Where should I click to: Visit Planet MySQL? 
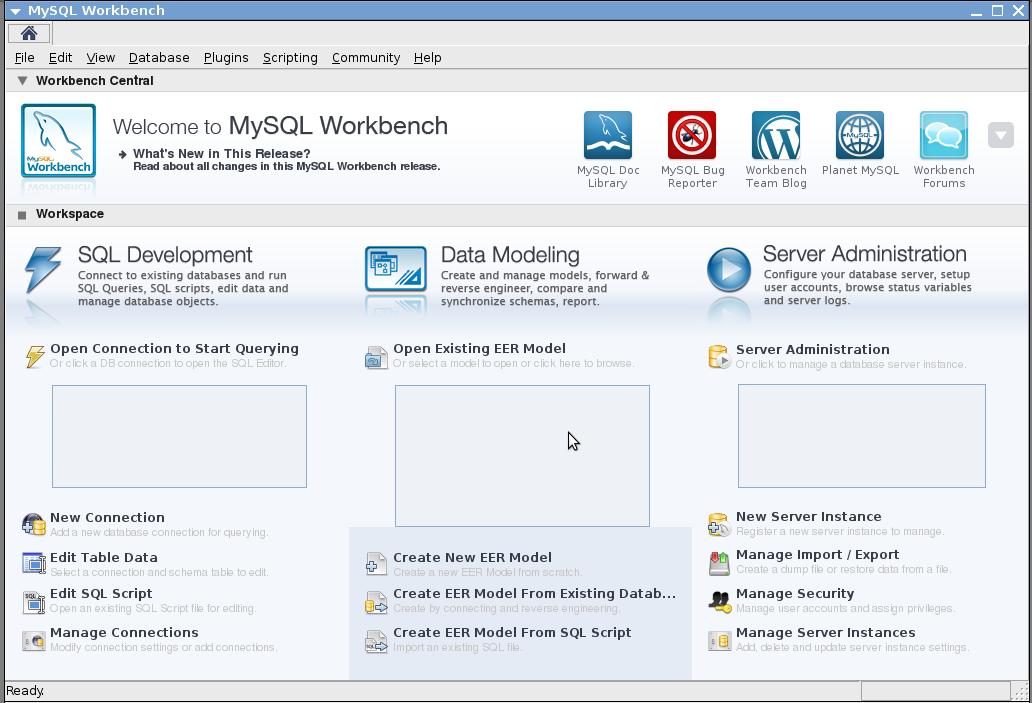(859, 134)
